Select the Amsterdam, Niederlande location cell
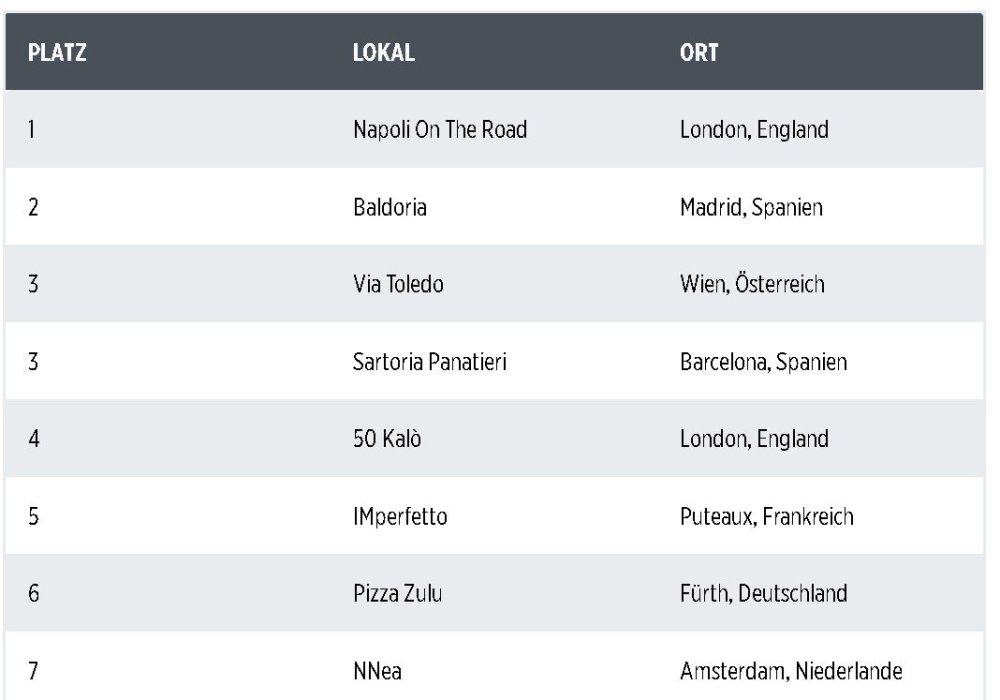Viewport: 1000px width, 700px height. pos(791,670)
